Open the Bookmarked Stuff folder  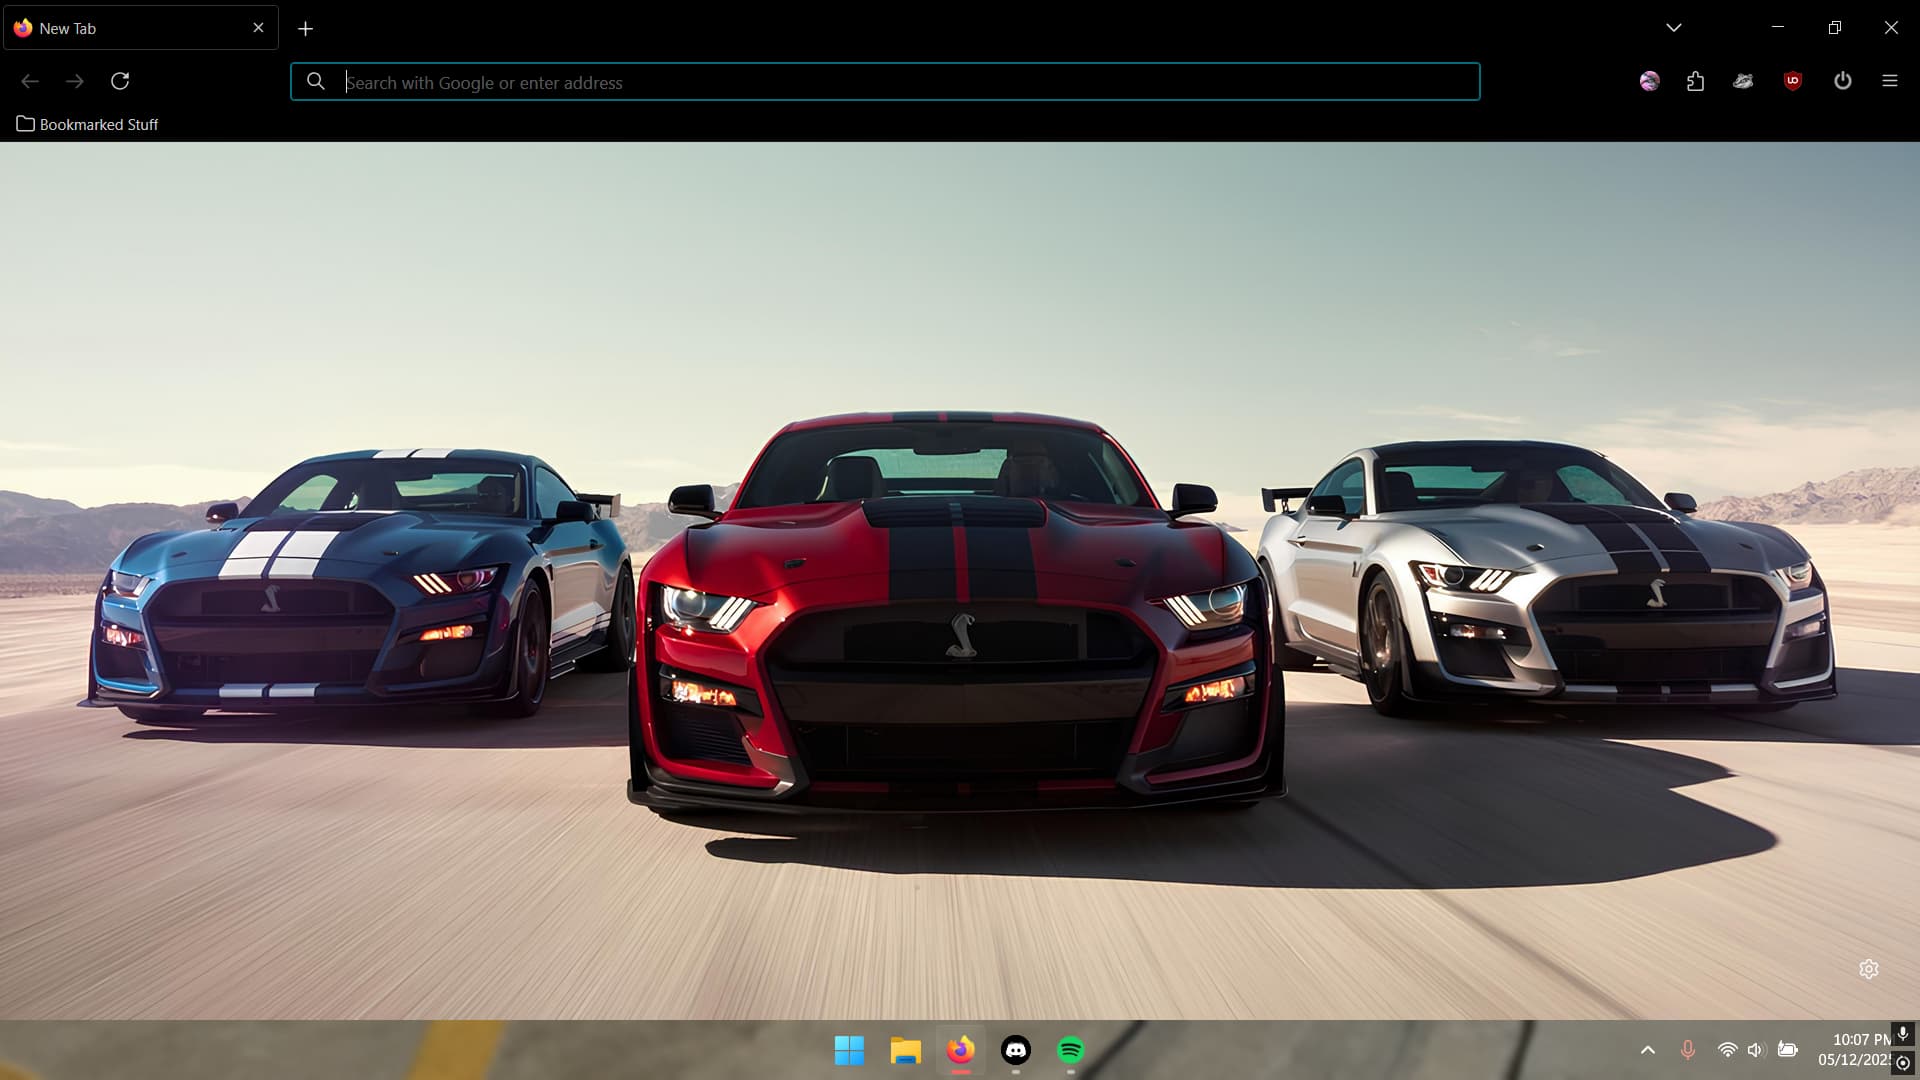pyautogui.click(x=87, y=124)
